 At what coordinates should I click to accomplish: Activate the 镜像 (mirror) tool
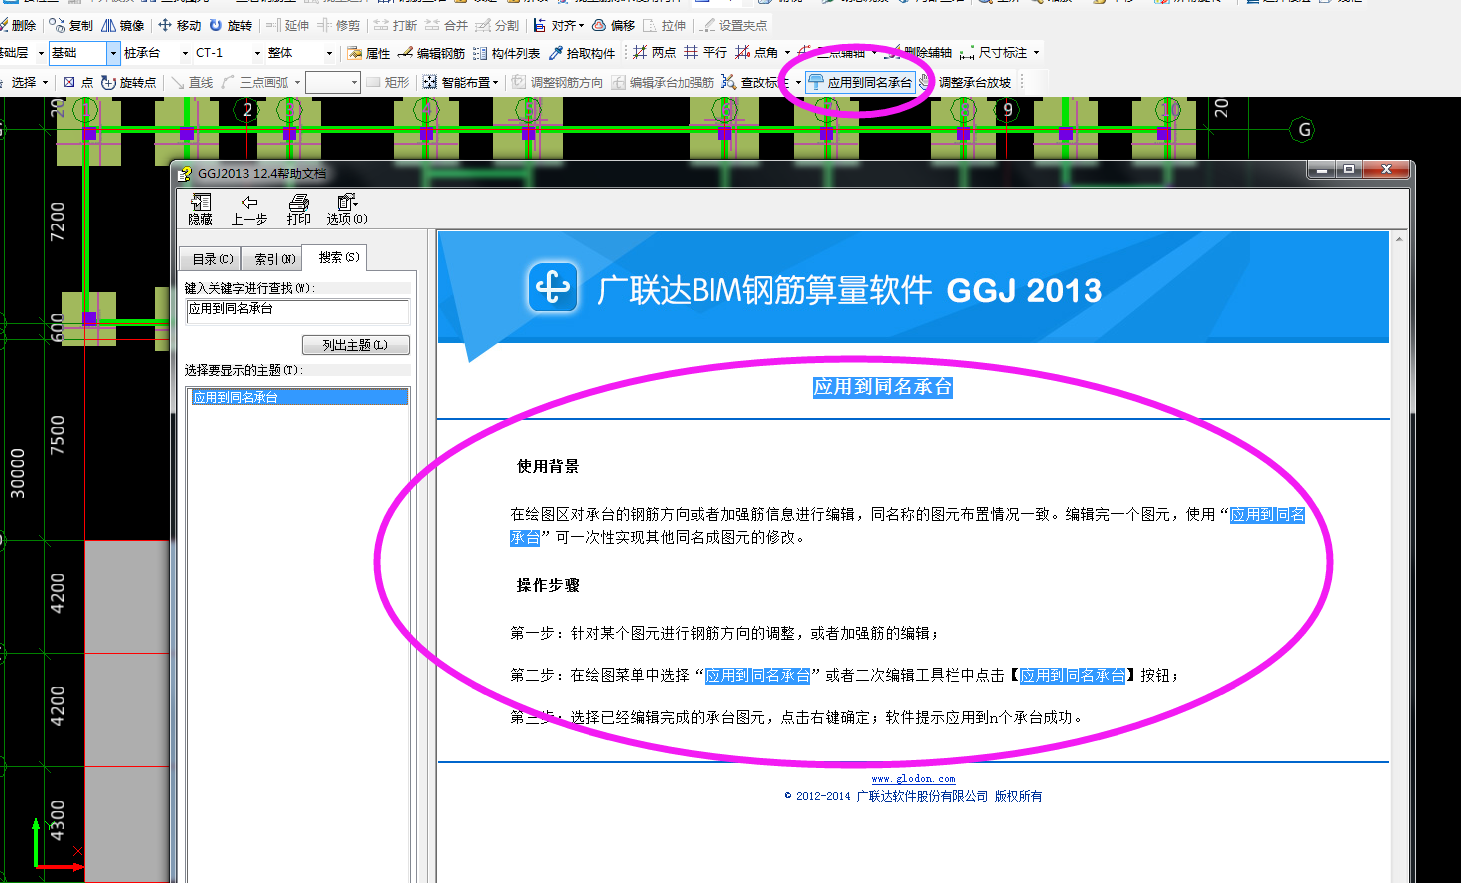[x=123, y=25]
